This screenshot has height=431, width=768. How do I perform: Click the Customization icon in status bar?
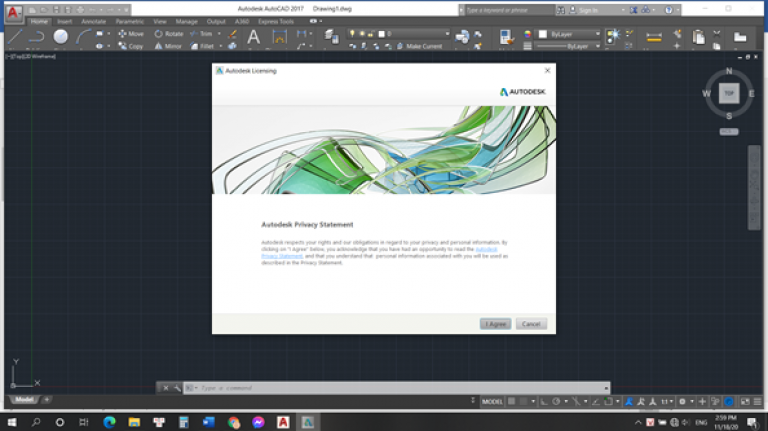757,402
